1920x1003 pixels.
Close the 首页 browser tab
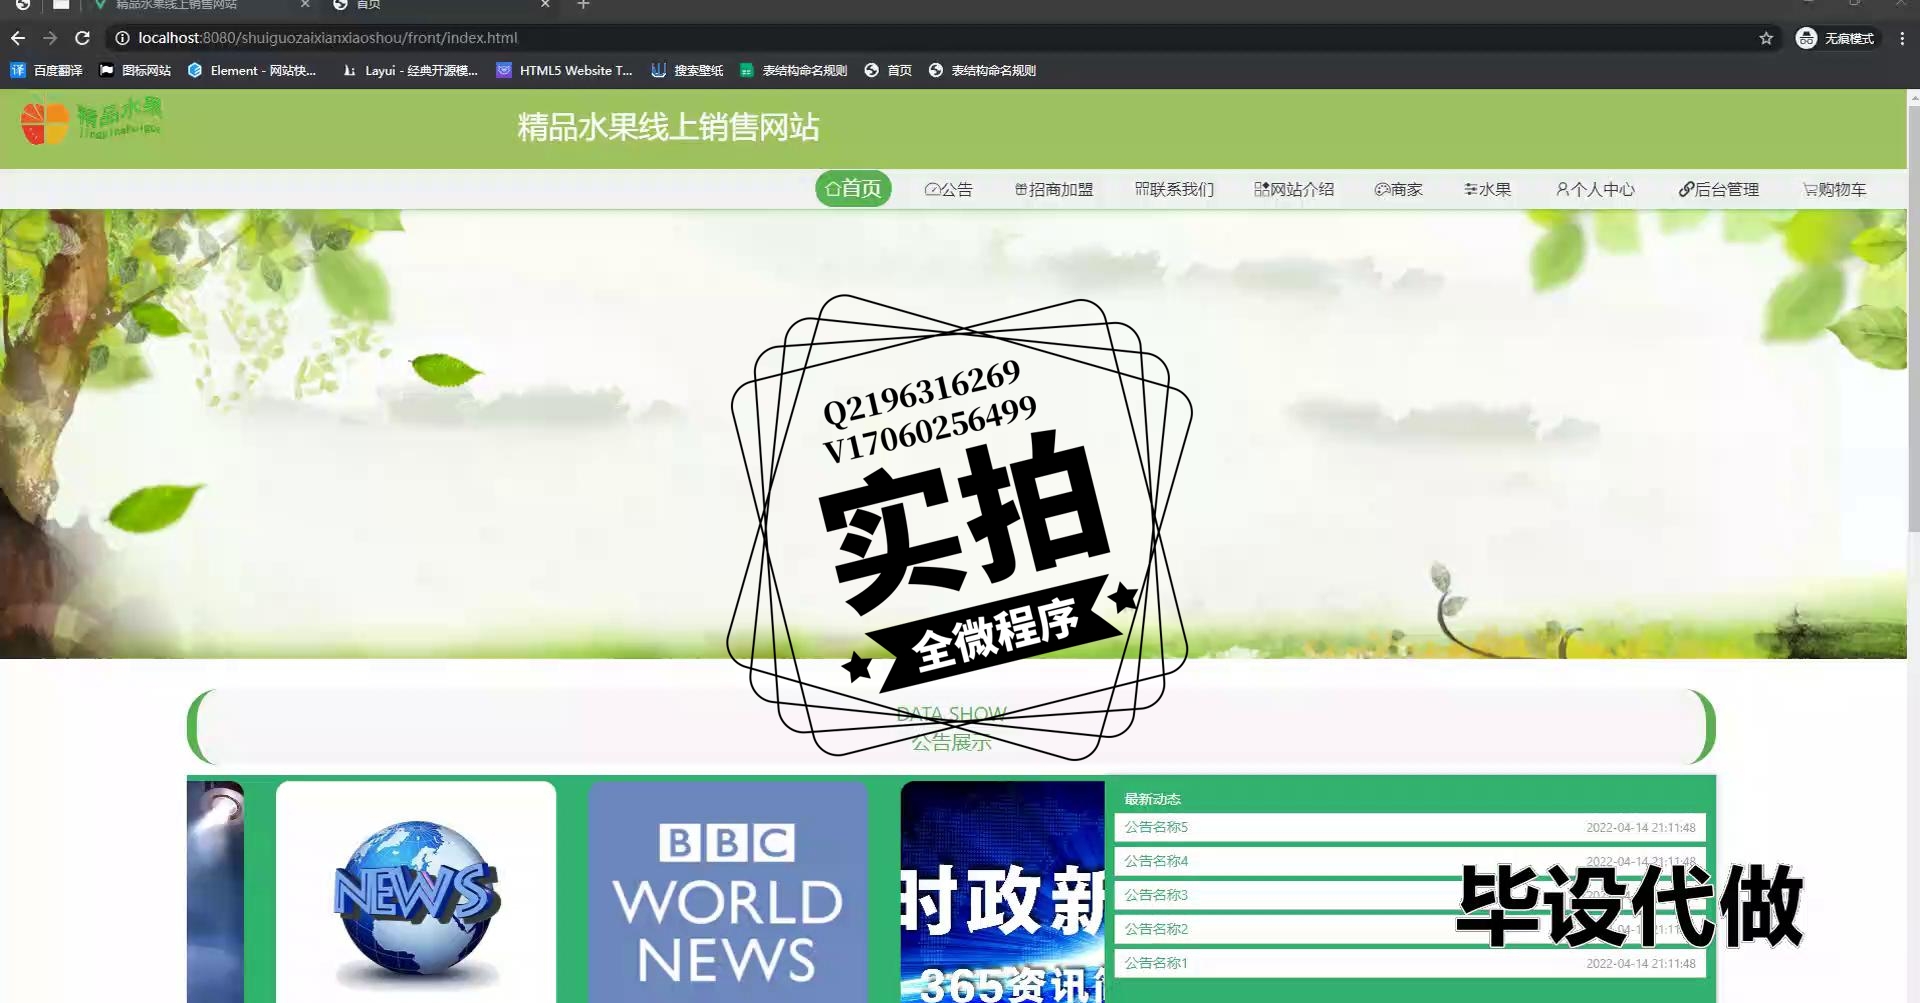pyautogui.click(x=545, y=5)
